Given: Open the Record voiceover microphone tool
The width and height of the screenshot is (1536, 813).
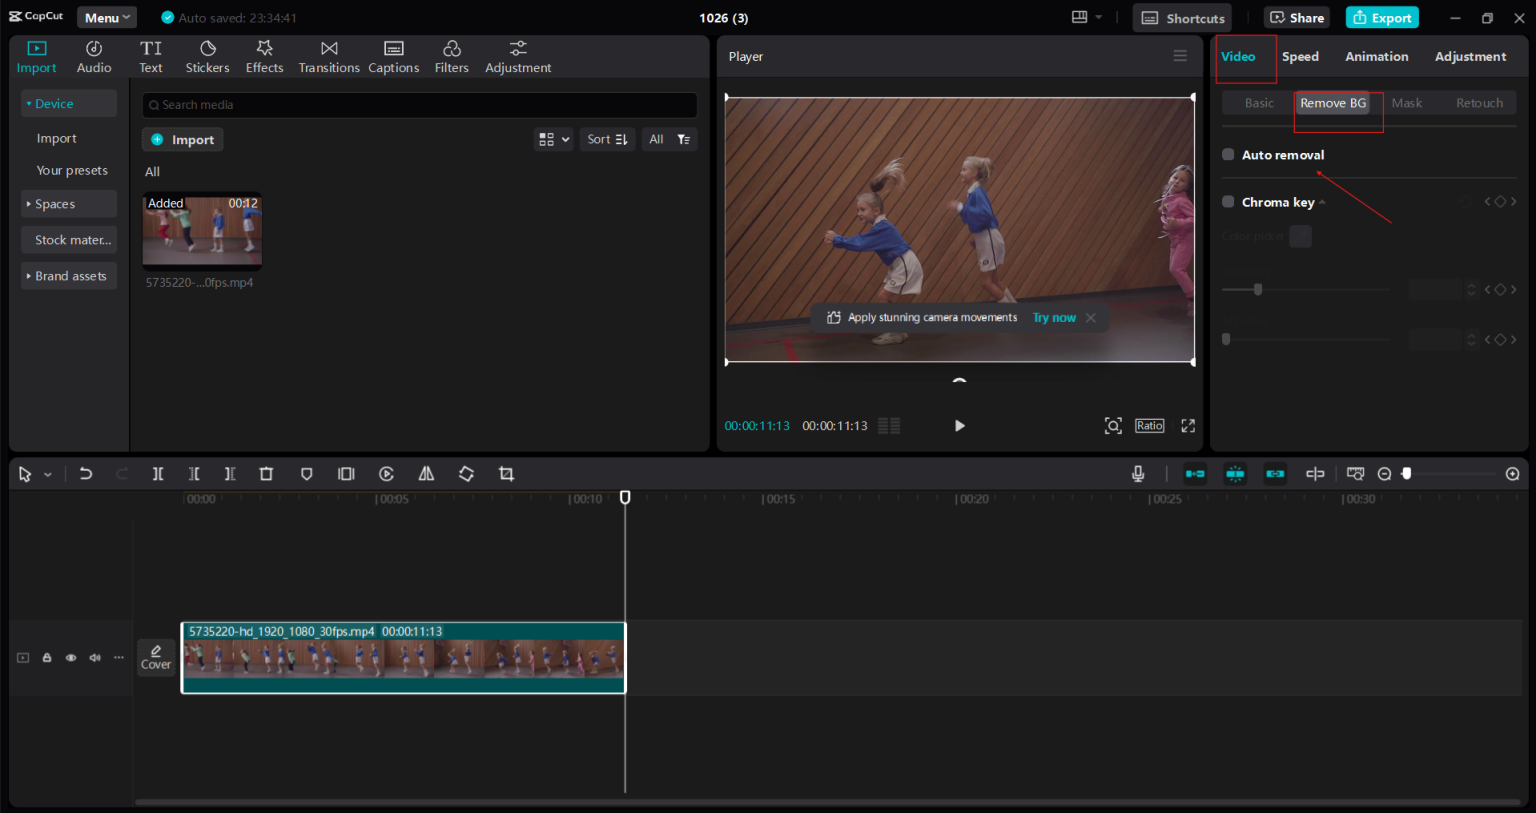Looking at the screenshot, I should [x=1138, y=473].
